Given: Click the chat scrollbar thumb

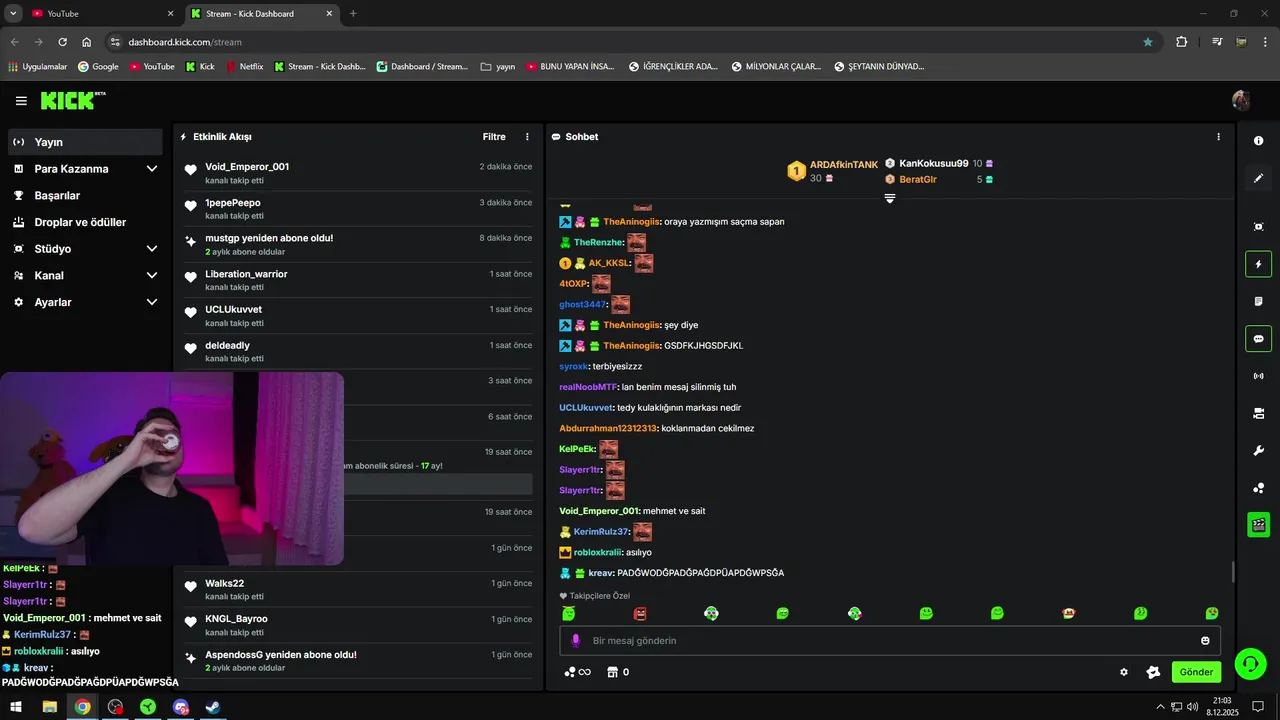Looking at the screenshot, I should 1233,573.
